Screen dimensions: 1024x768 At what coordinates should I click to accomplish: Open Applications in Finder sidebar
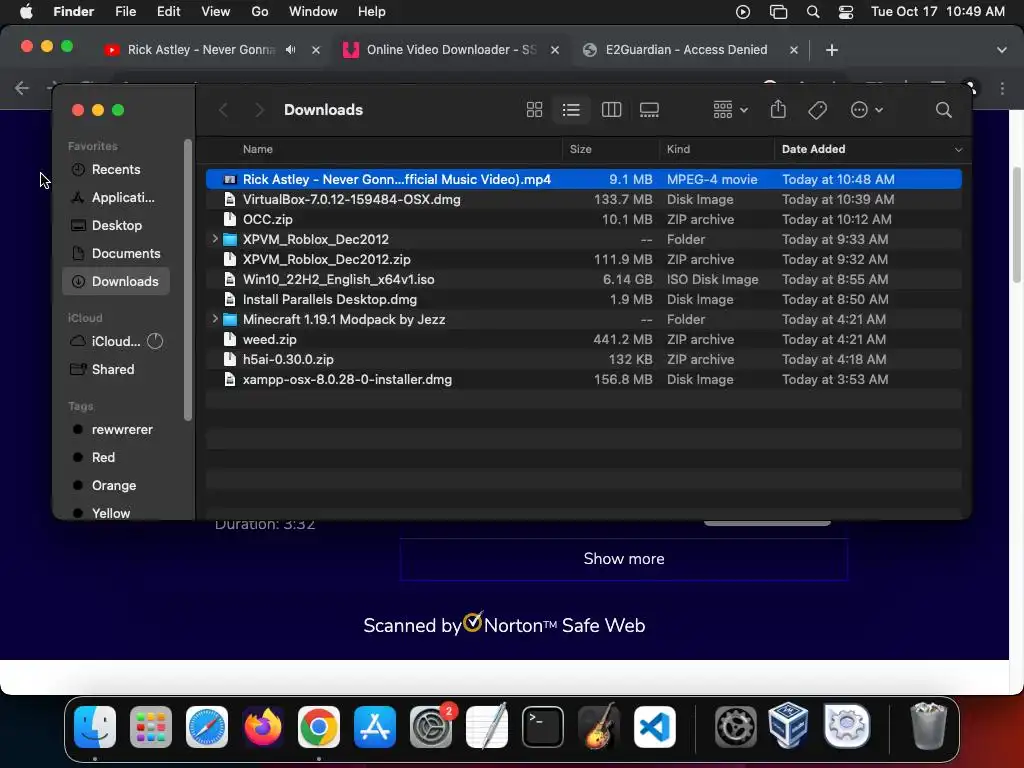coord(116,197)
